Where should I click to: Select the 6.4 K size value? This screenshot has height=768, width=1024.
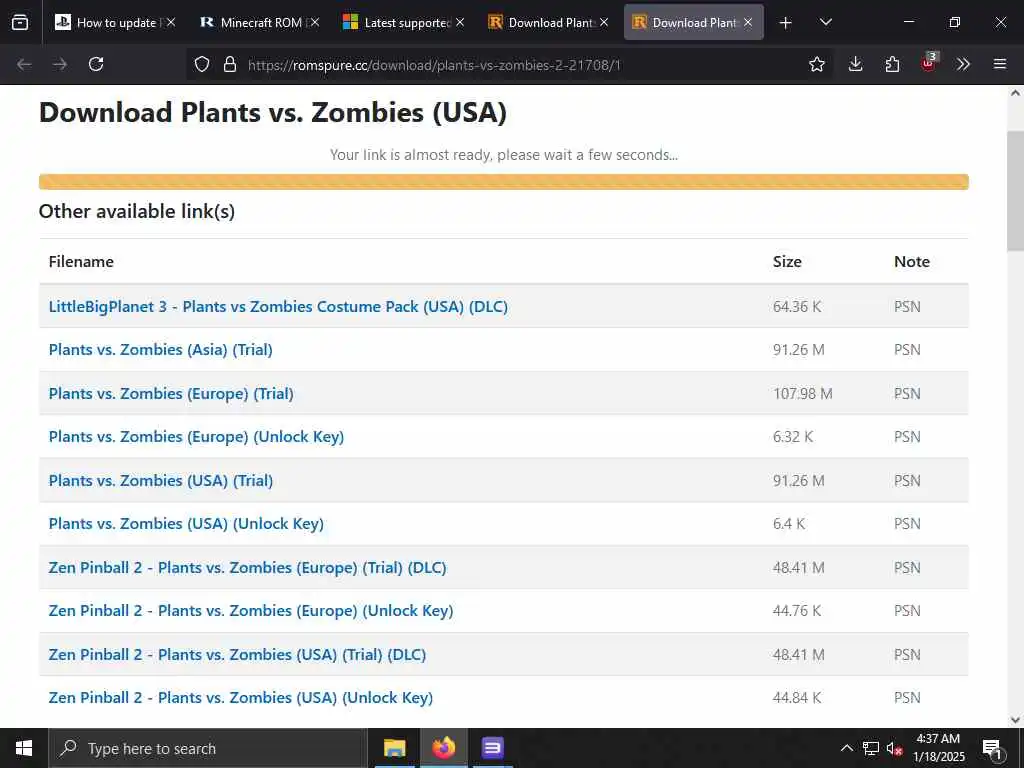[789, 523]
